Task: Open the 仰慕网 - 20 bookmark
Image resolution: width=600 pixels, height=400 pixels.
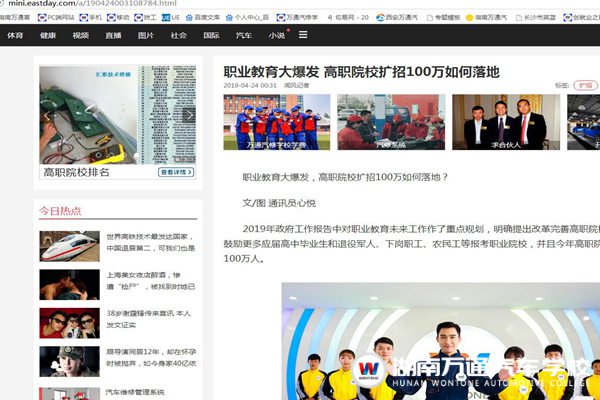Action: pyautogui.click(x=347, y=17)
